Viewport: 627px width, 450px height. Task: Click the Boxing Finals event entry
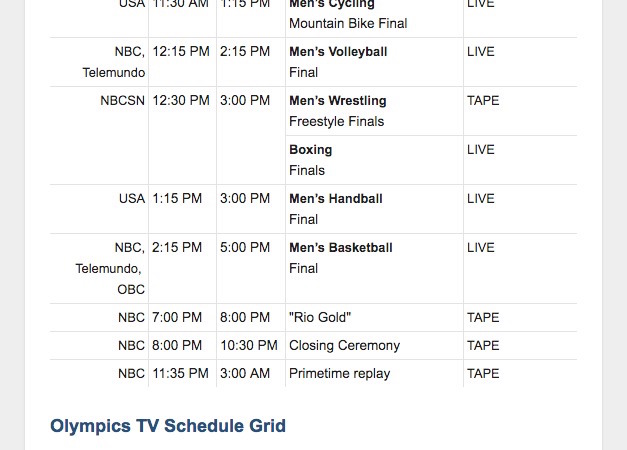311,160
